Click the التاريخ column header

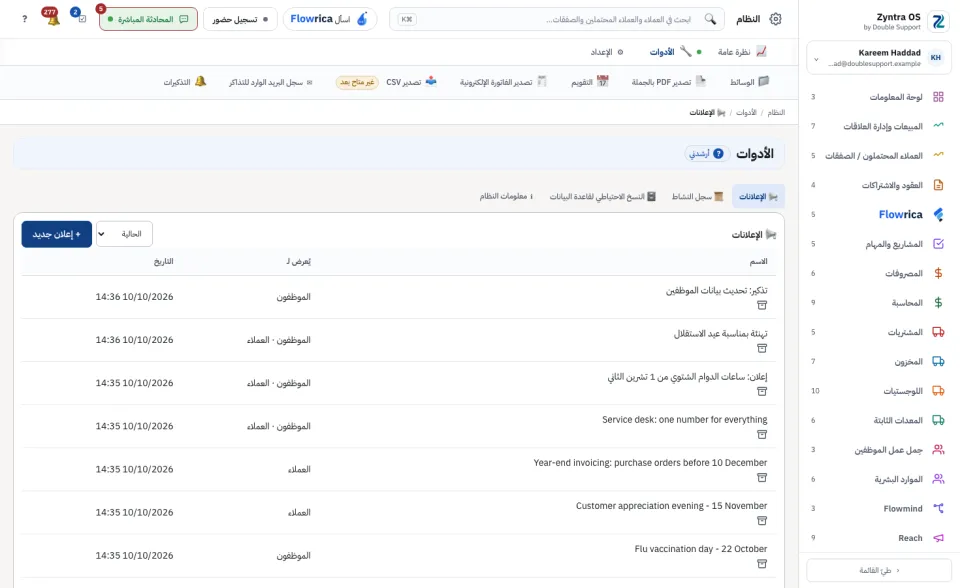tap(163, 262)
